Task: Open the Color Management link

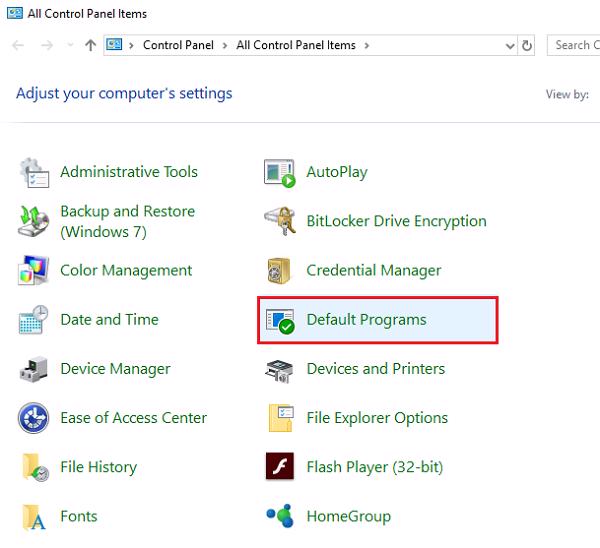Action: (126, 271)
